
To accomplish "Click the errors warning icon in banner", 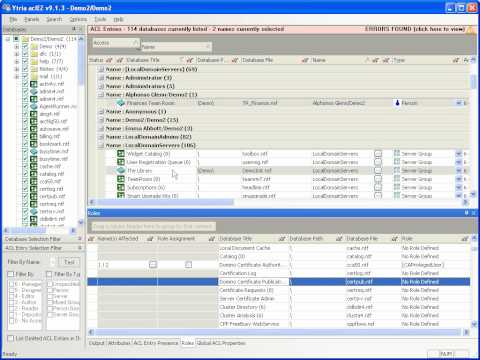I will 470,29.
